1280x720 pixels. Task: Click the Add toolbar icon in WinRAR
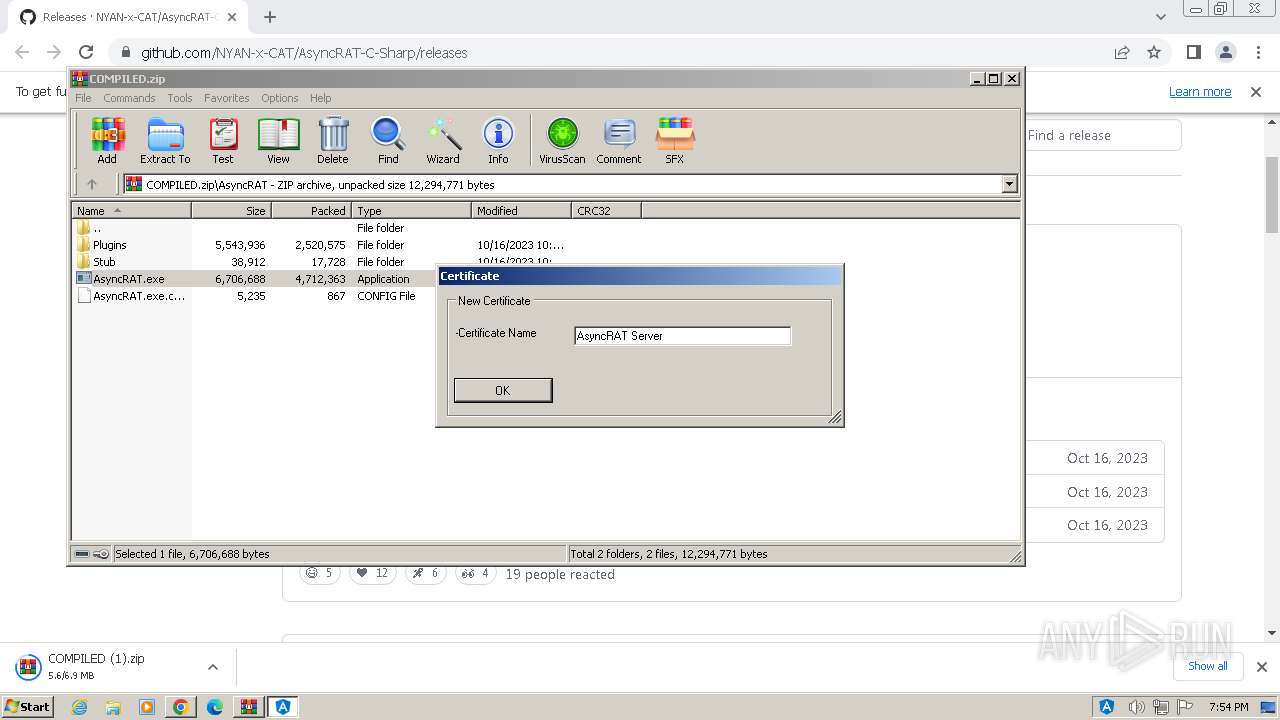pyautogui.click(x=107, y=140)
